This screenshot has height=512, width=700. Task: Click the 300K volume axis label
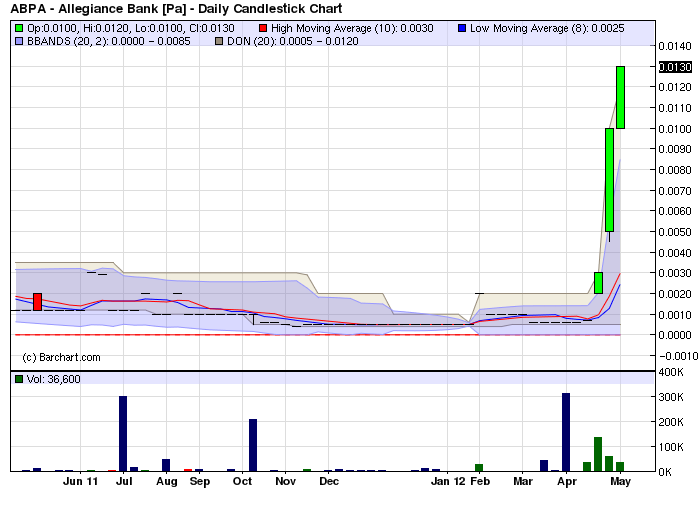(671, 397)
